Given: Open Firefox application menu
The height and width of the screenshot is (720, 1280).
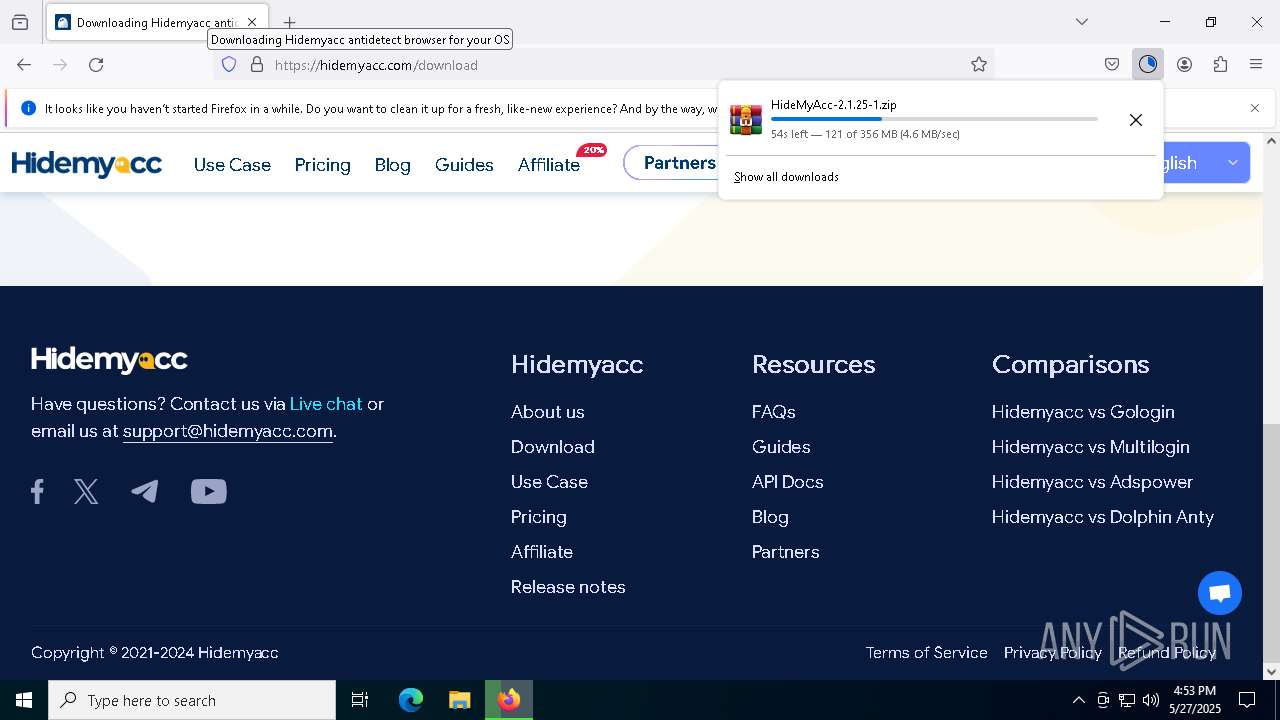Looking at the screenshot, I should tap(1256, 65).
